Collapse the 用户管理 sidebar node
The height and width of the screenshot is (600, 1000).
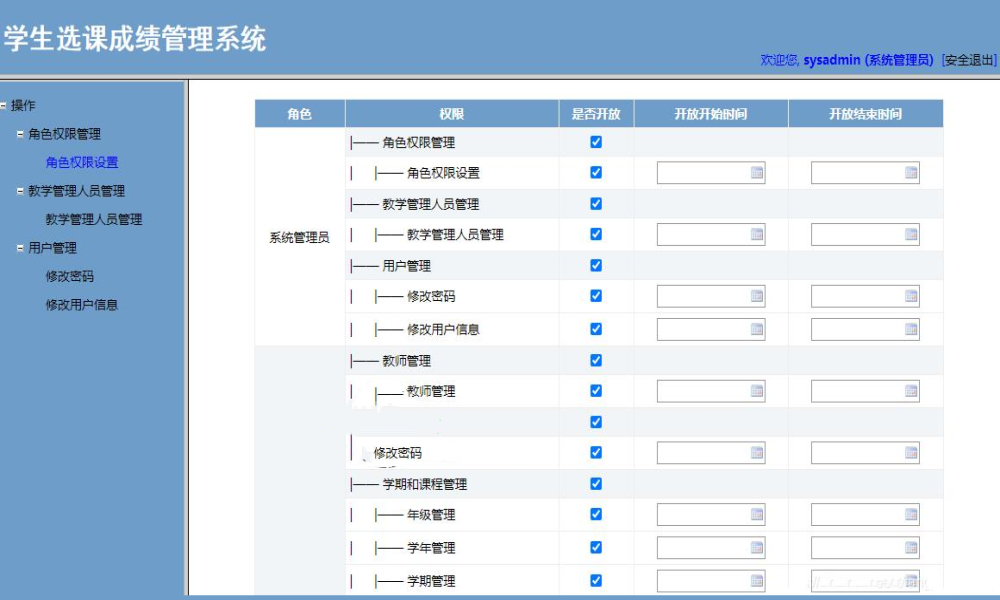pyautogui.click(x=20, y=248)
